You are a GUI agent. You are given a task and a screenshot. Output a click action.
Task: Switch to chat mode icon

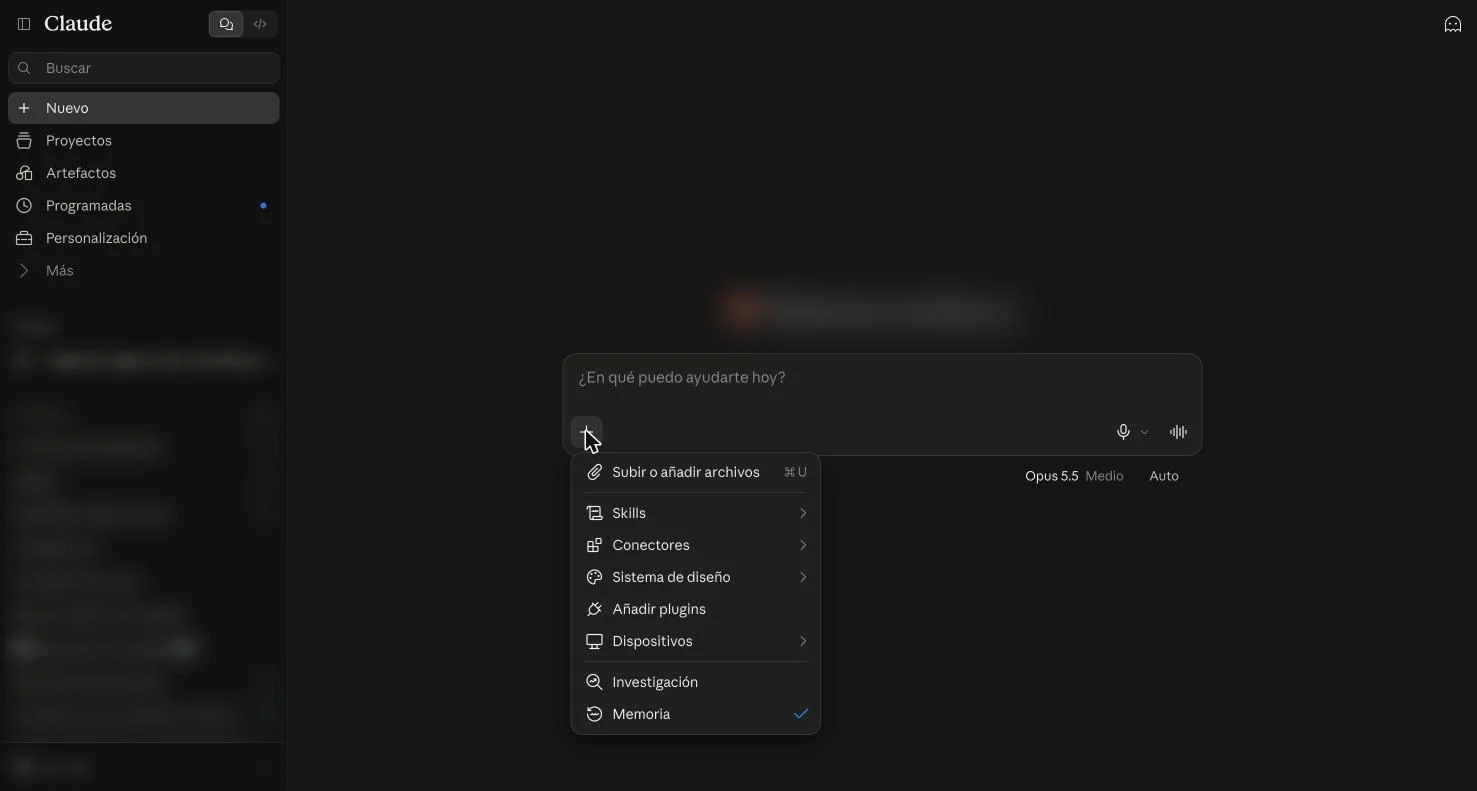(226, 24)
